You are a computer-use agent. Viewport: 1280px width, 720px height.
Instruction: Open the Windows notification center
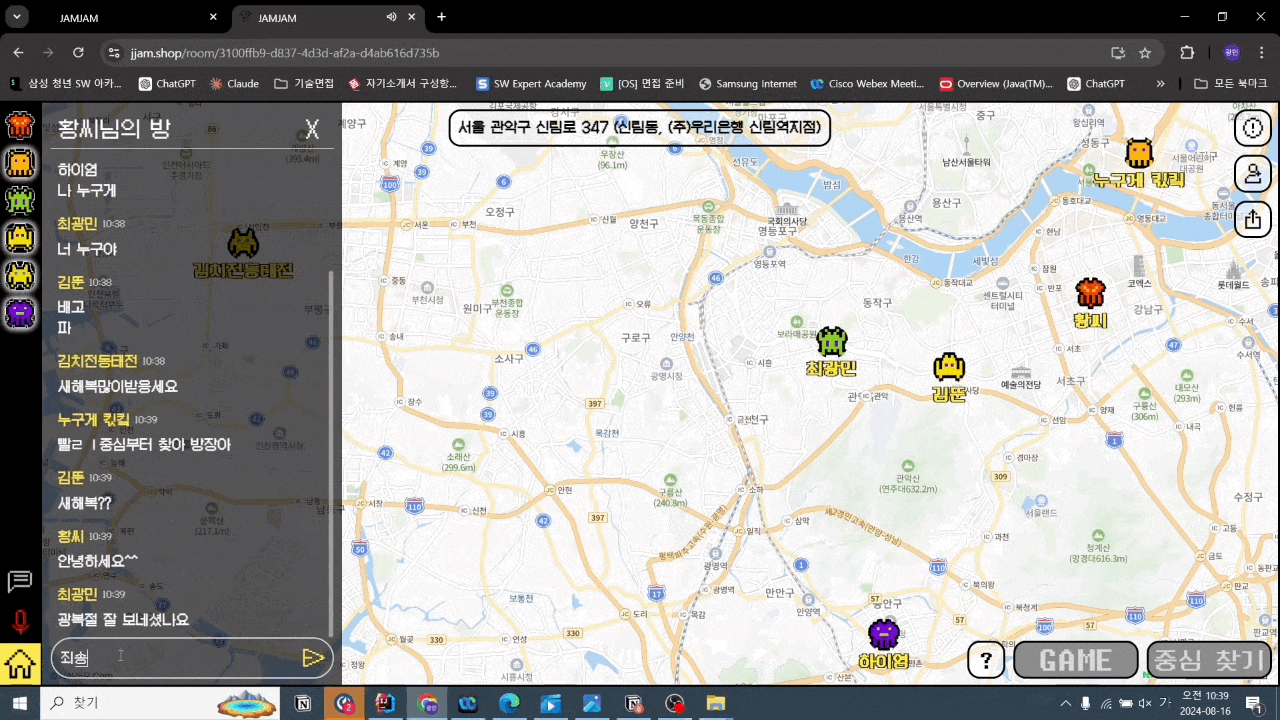pos(1253,703)
